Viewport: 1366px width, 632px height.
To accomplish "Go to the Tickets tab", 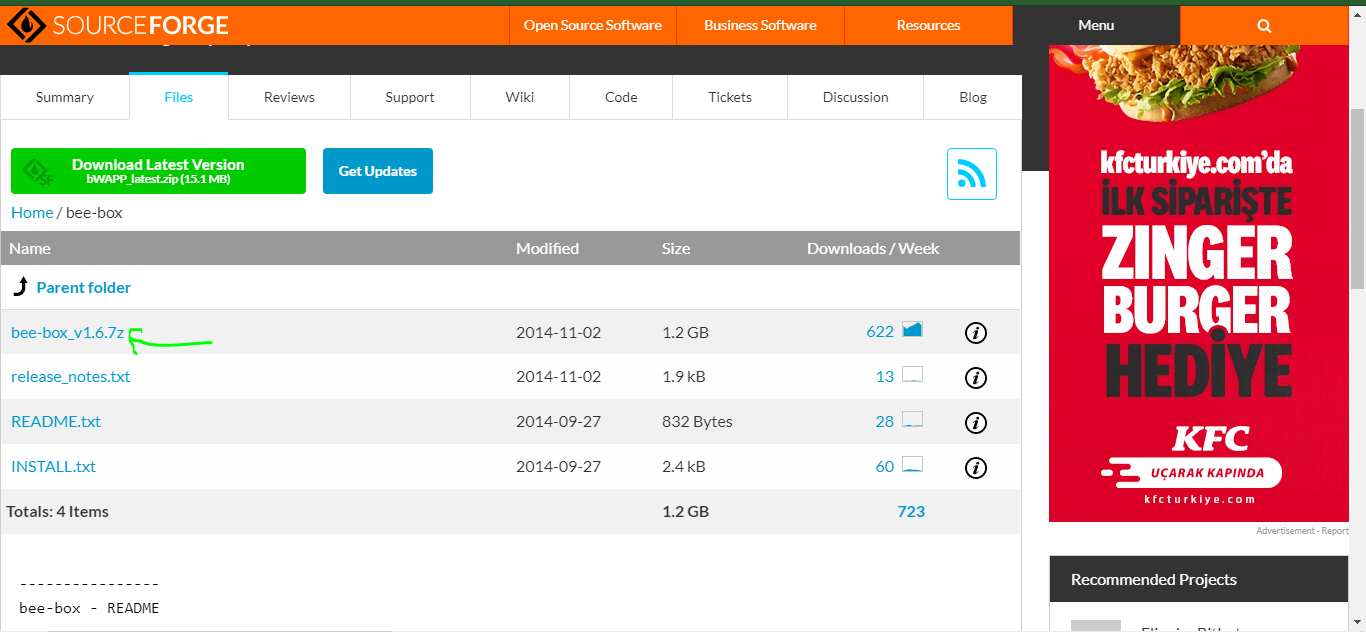I will pyautogui.click(x=730, y=97).
